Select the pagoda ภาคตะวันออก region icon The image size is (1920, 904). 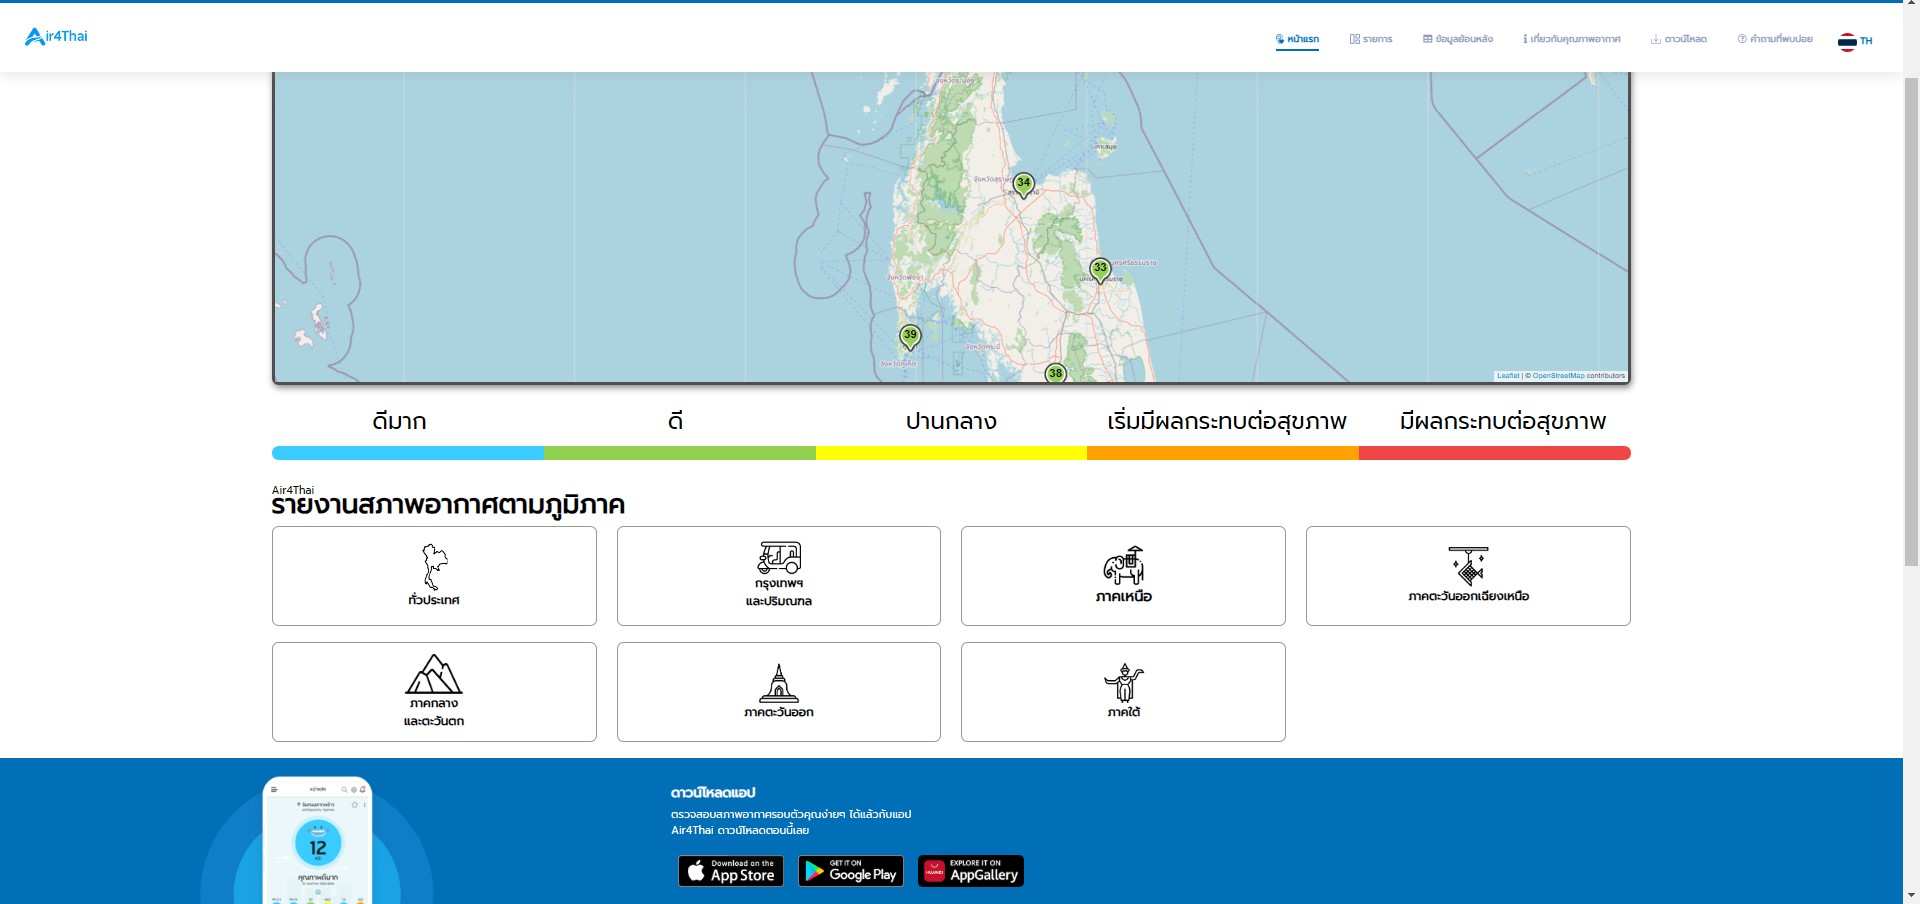coord(778,684)
